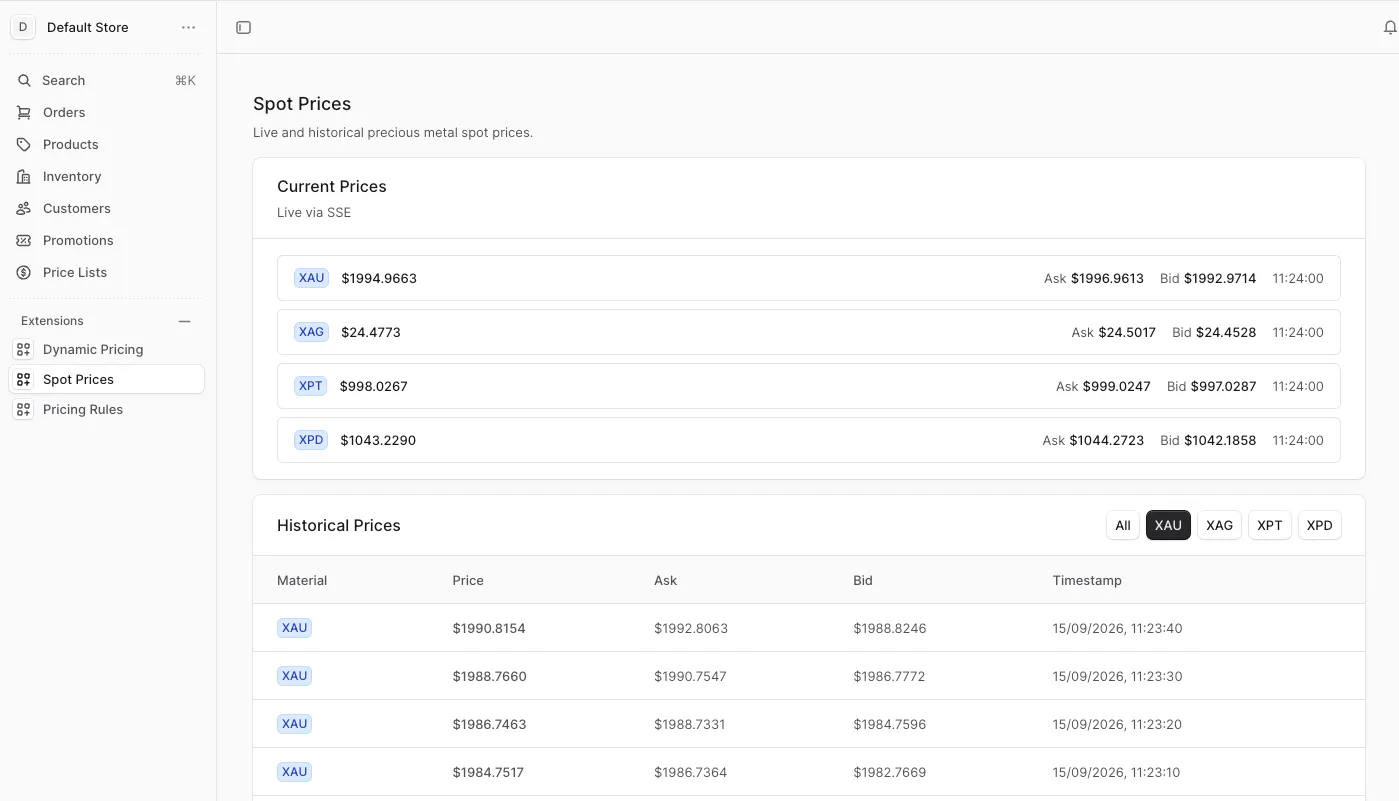Click the Dynamic Pricing extension icon
The height and width of the screenshot is (801, 1399).
click(24, 349)
